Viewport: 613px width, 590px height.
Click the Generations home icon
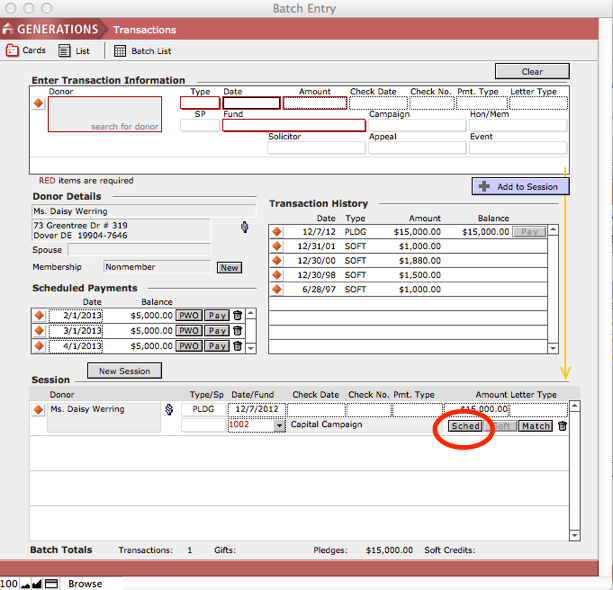[9, 29]
